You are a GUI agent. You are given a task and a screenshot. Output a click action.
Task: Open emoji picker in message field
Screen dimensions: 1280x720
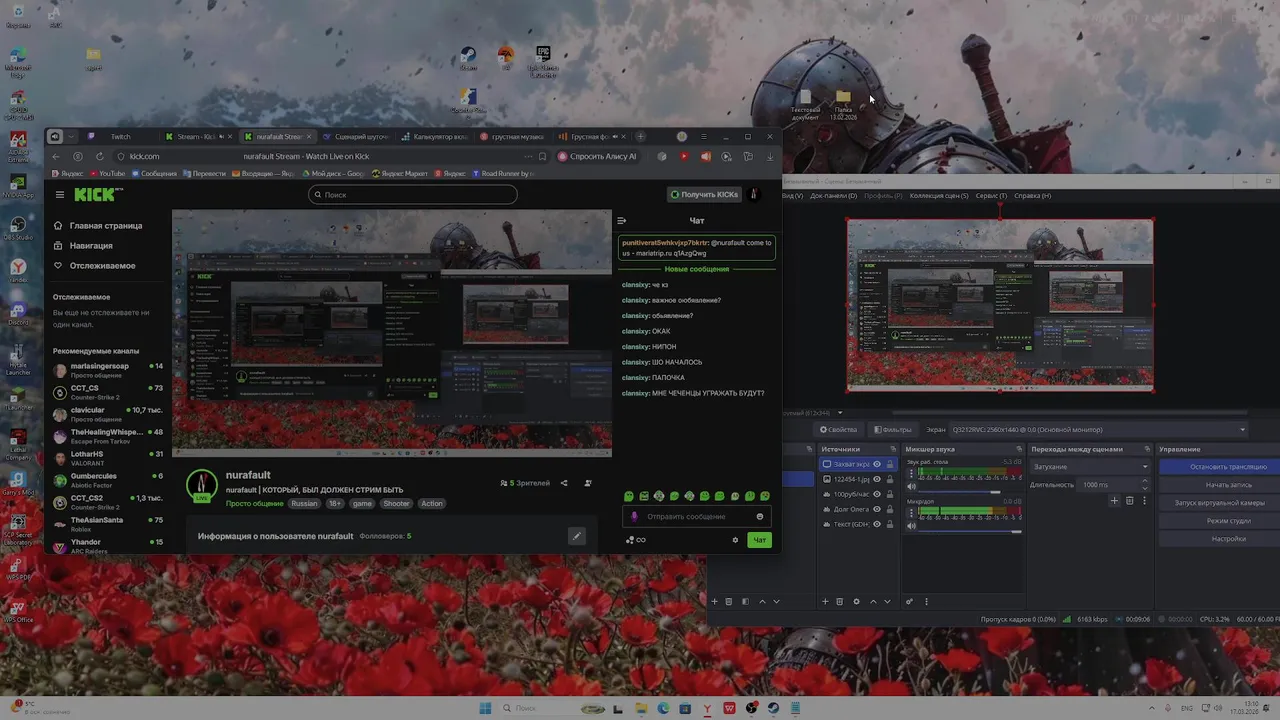[760, 516]
